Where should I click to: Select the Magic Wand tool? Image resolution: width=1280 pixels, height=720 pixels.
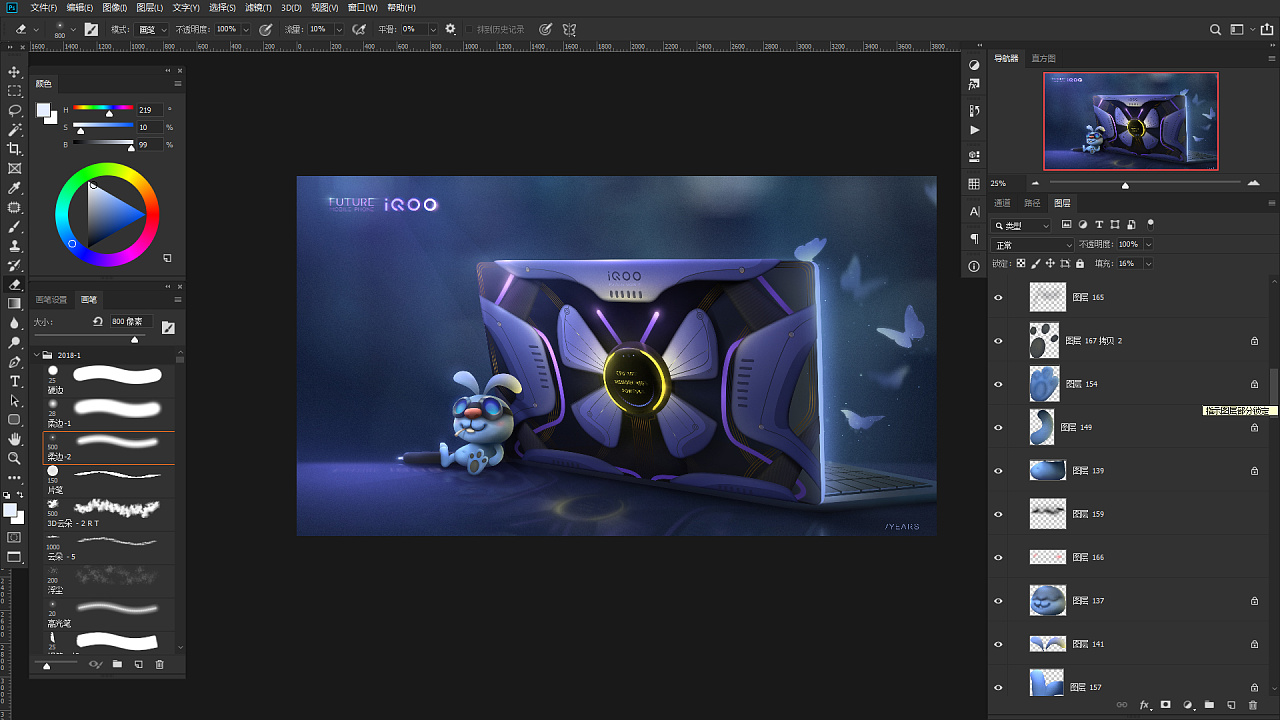tap(15, 130)
